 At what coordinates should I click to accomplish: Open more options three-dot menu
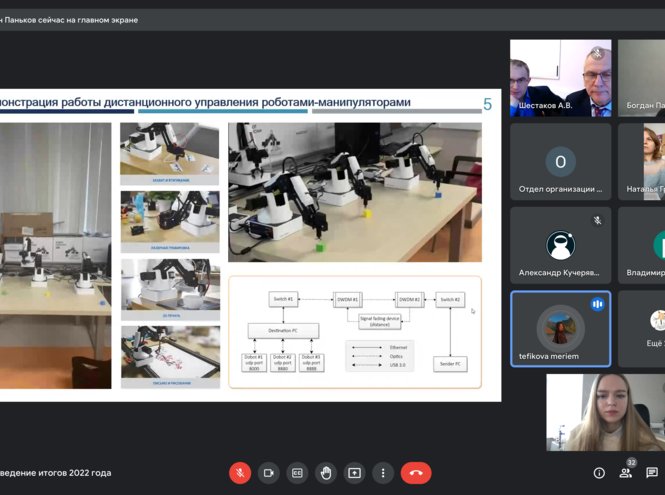tap(383, 473)
